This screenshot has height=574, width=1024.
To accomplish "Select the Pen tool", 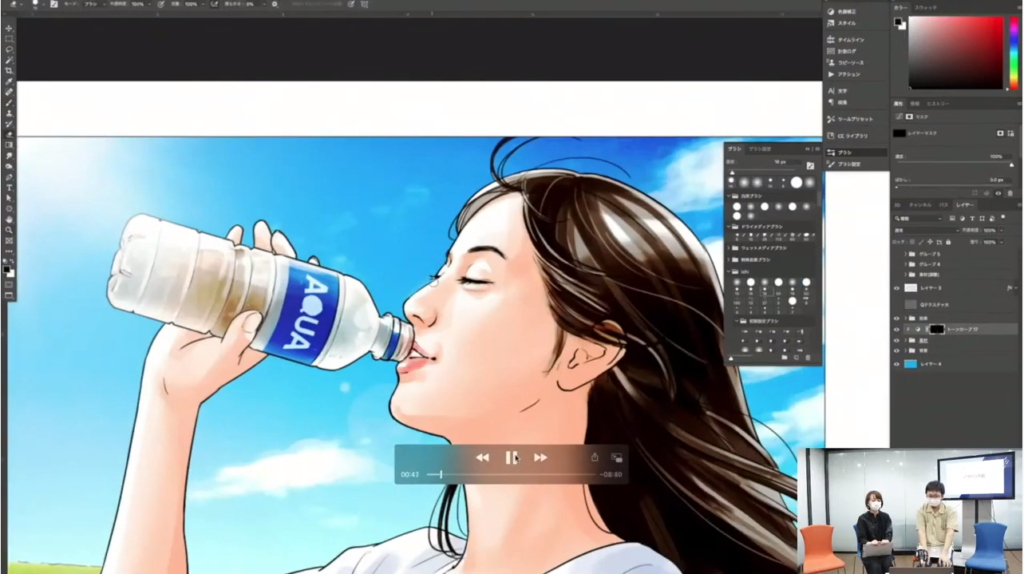I will [x=9, y=177].
